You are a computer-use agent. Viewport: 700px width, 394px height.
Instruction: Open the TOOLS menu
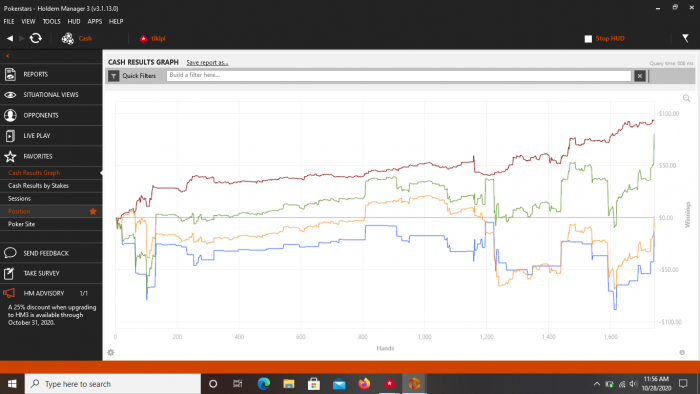[51, 21]
